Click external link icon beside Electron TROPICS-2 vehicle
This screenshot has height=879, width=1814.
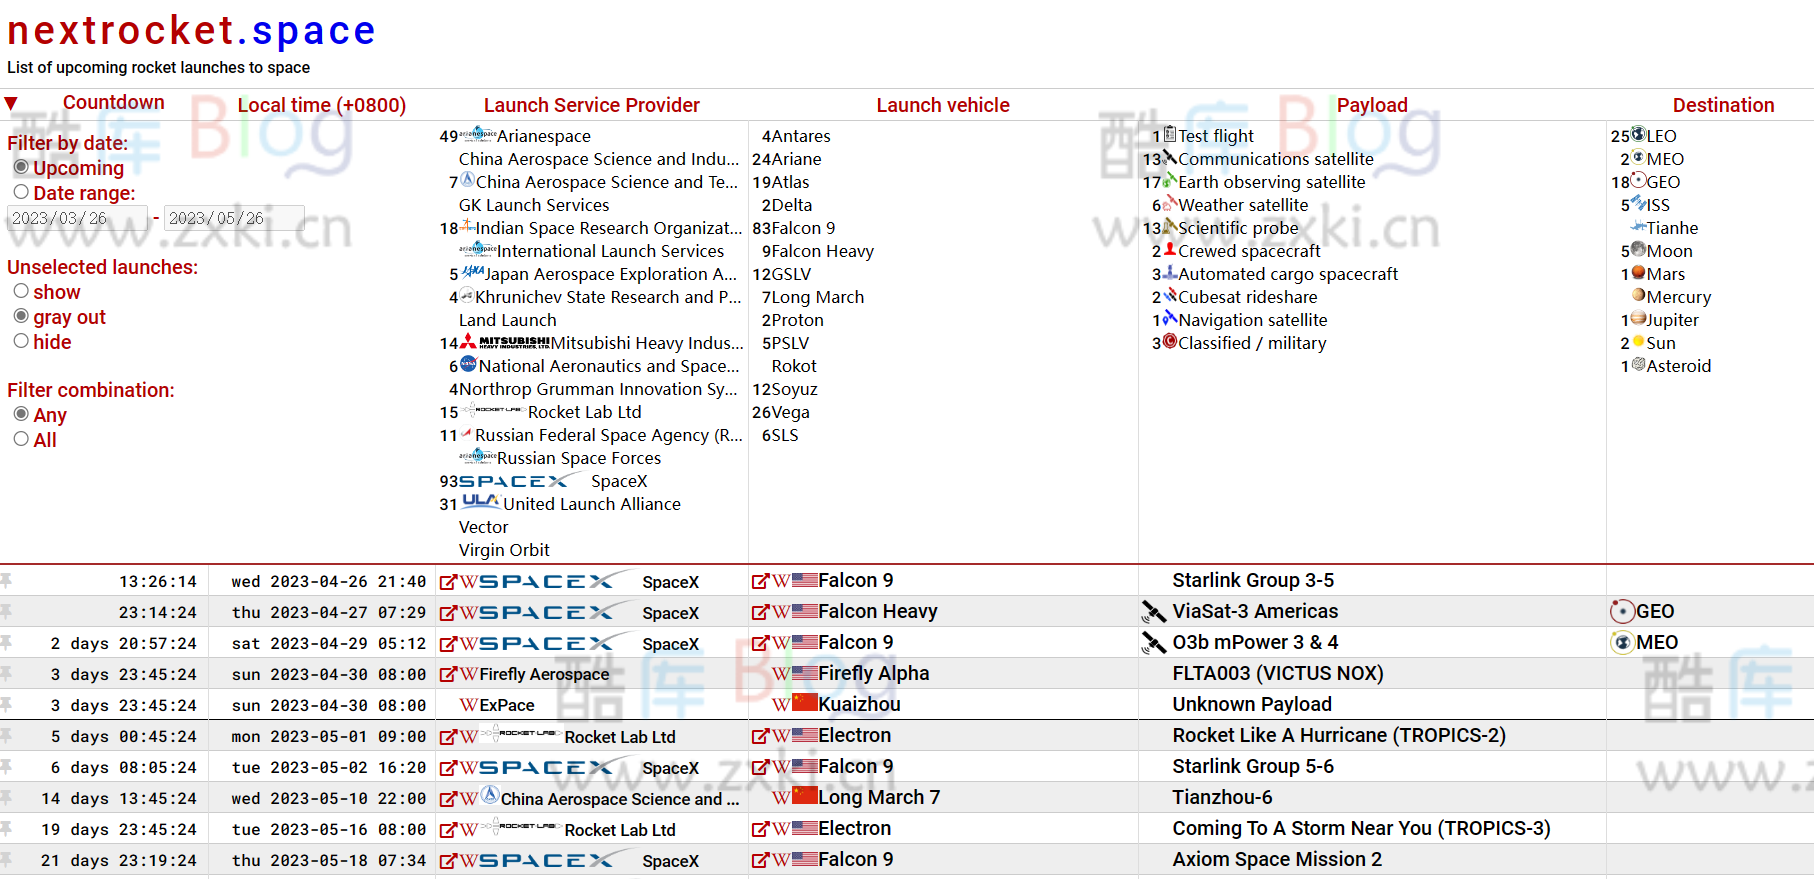(x=760, y=737)
